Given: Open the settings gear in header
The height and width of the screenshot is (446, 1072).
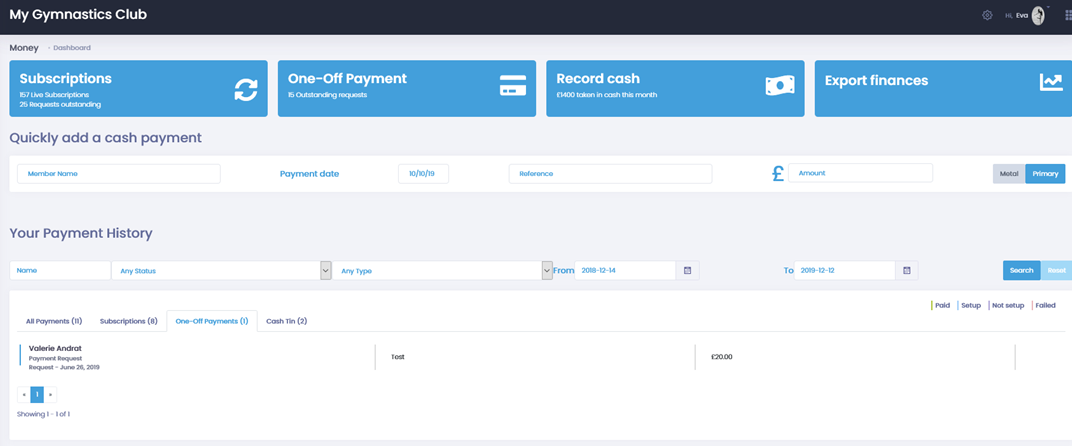Looking at the screenshot, I should pos(987,16).
